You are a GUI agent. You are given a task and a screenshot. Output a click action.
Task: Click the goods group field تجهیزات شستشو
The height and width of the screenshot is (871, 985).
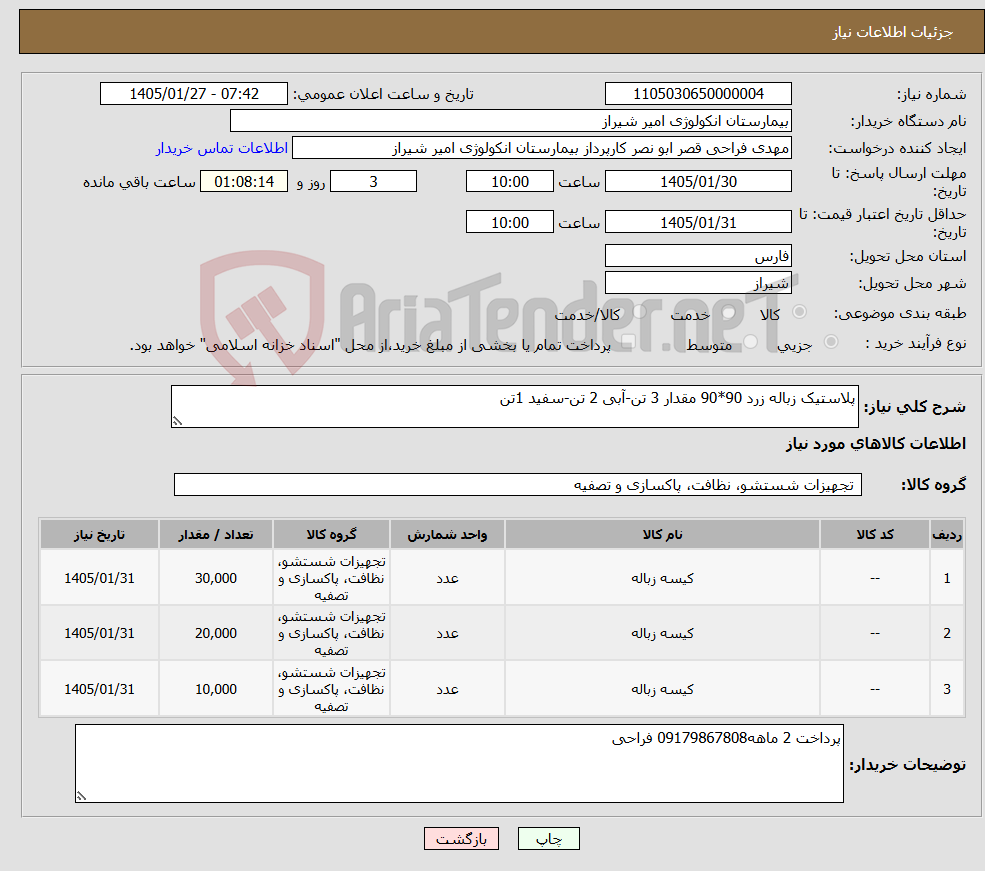coord(518,485)
